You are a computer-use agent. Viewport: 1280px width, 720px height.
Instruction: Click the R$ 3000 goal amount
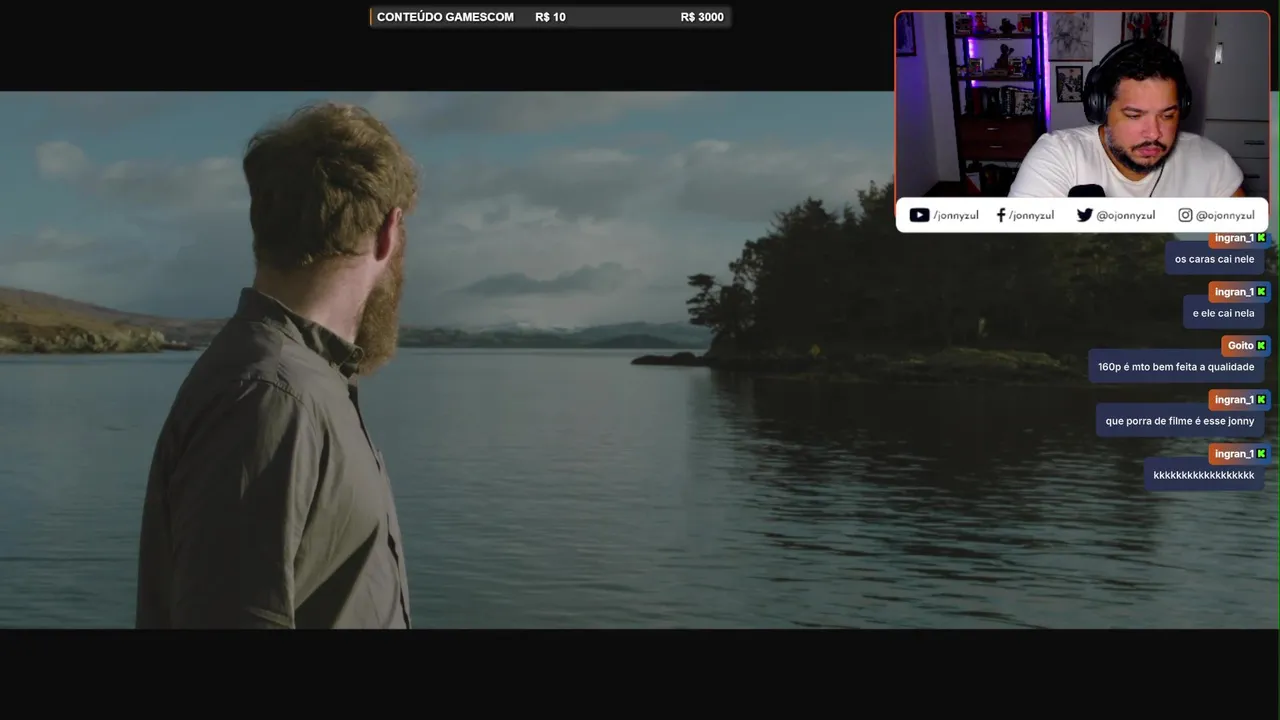click(x=702, y=17)
